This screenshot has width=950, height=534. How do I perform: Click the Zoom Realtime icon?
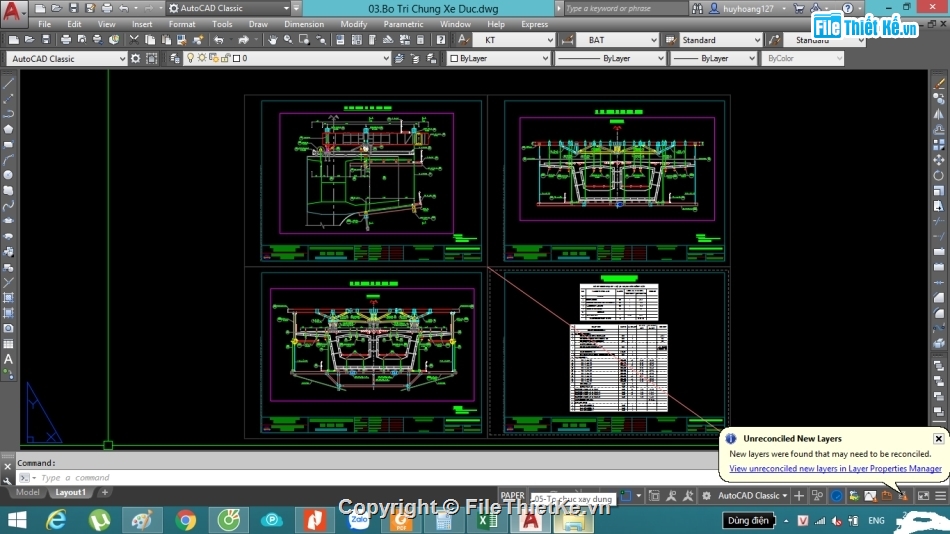(x=288, y=40)
